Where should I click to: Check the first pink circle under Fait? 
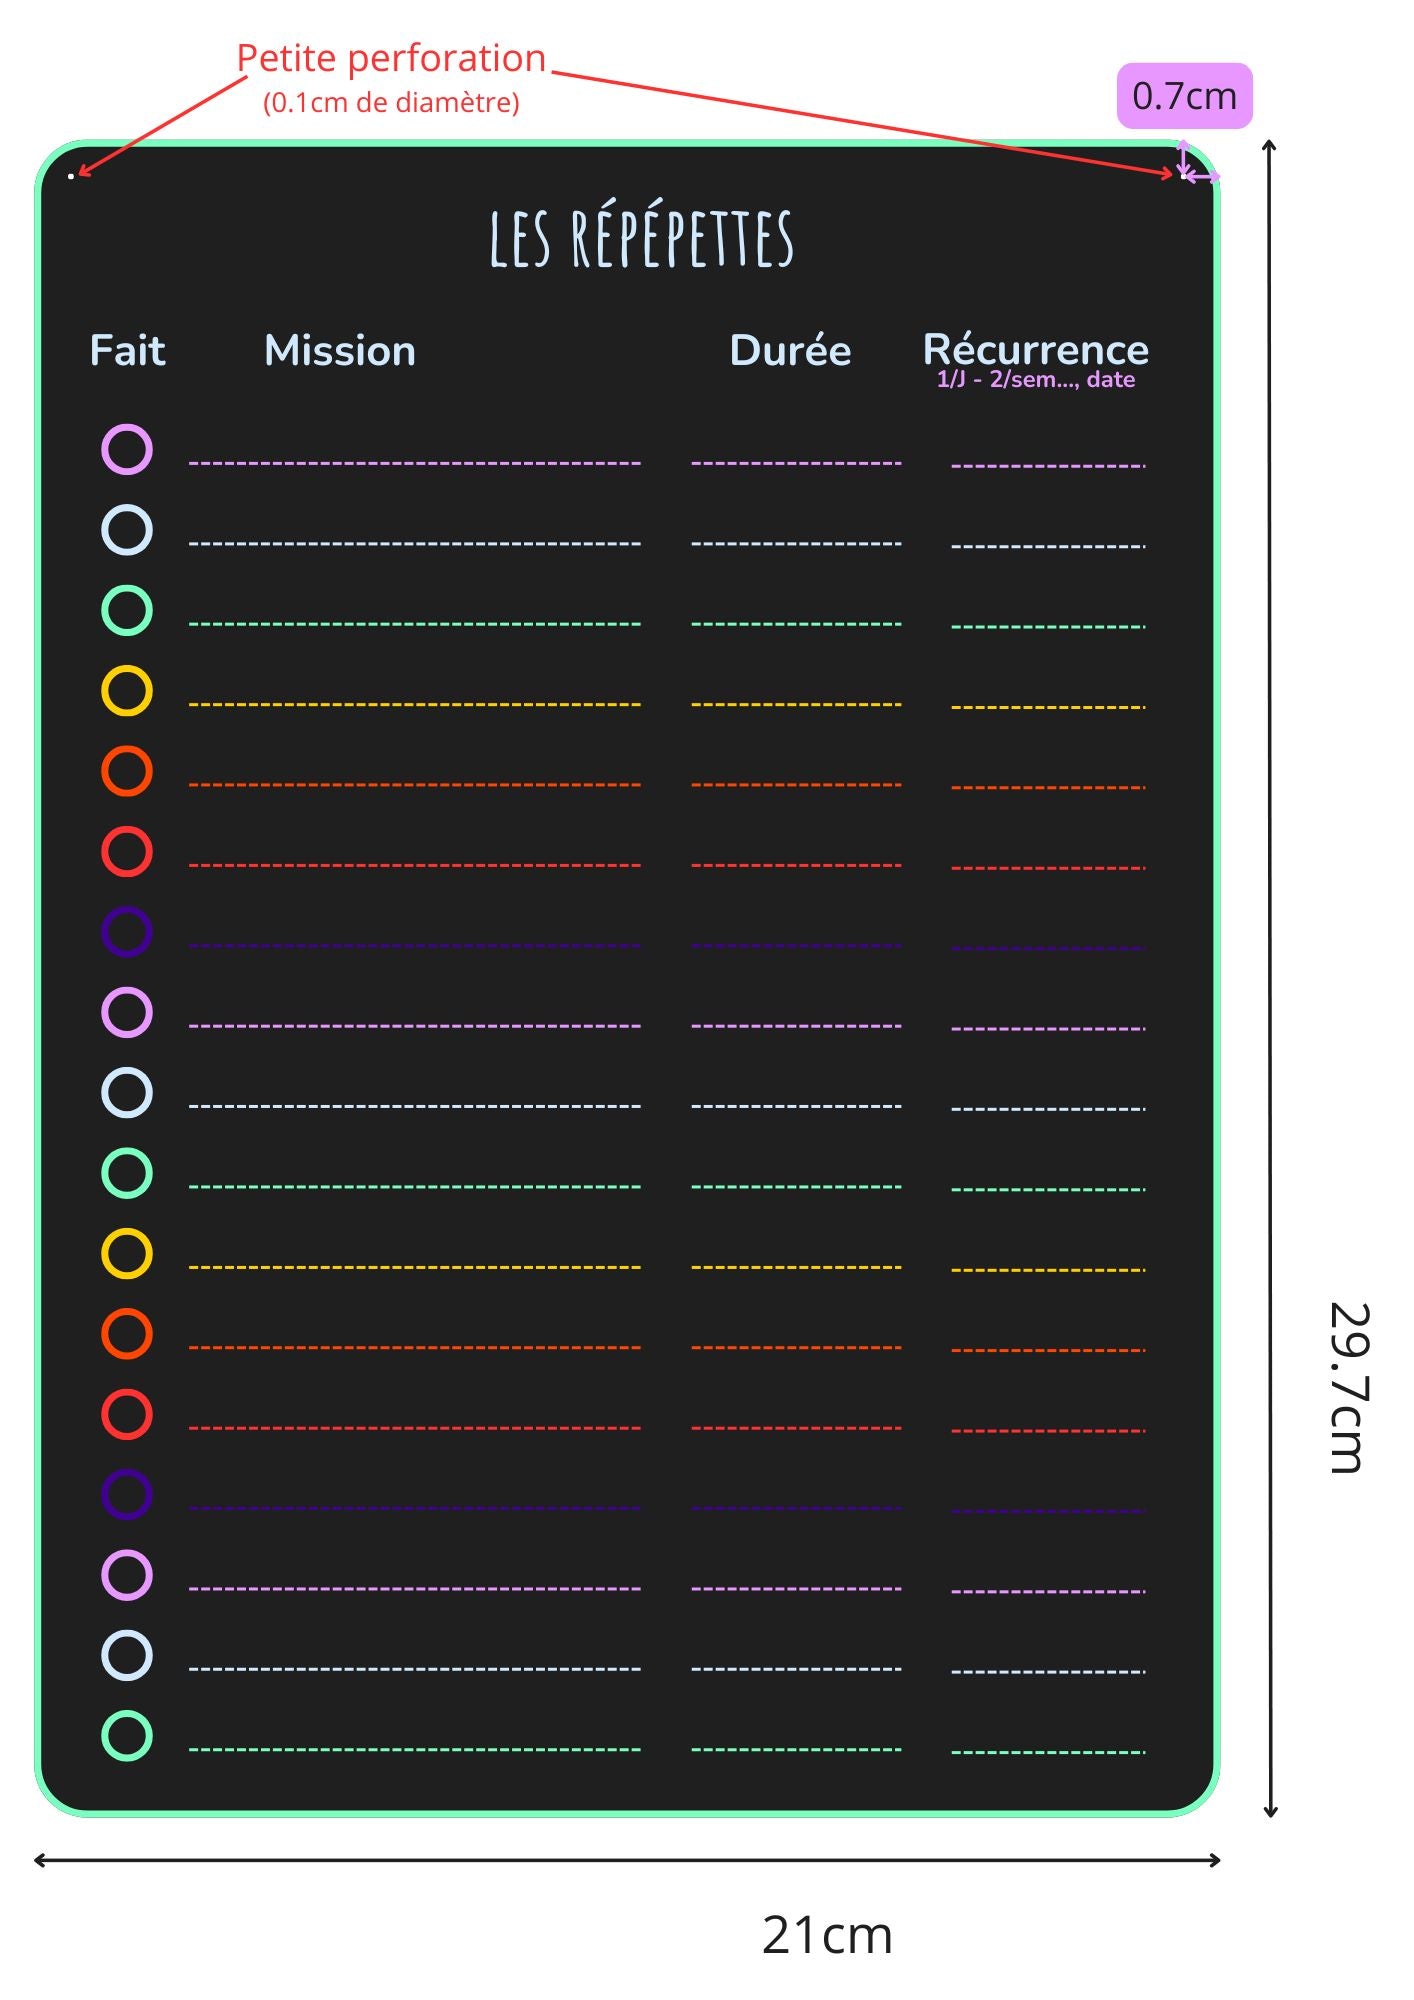pyautogui.click(x=127, y=449)
